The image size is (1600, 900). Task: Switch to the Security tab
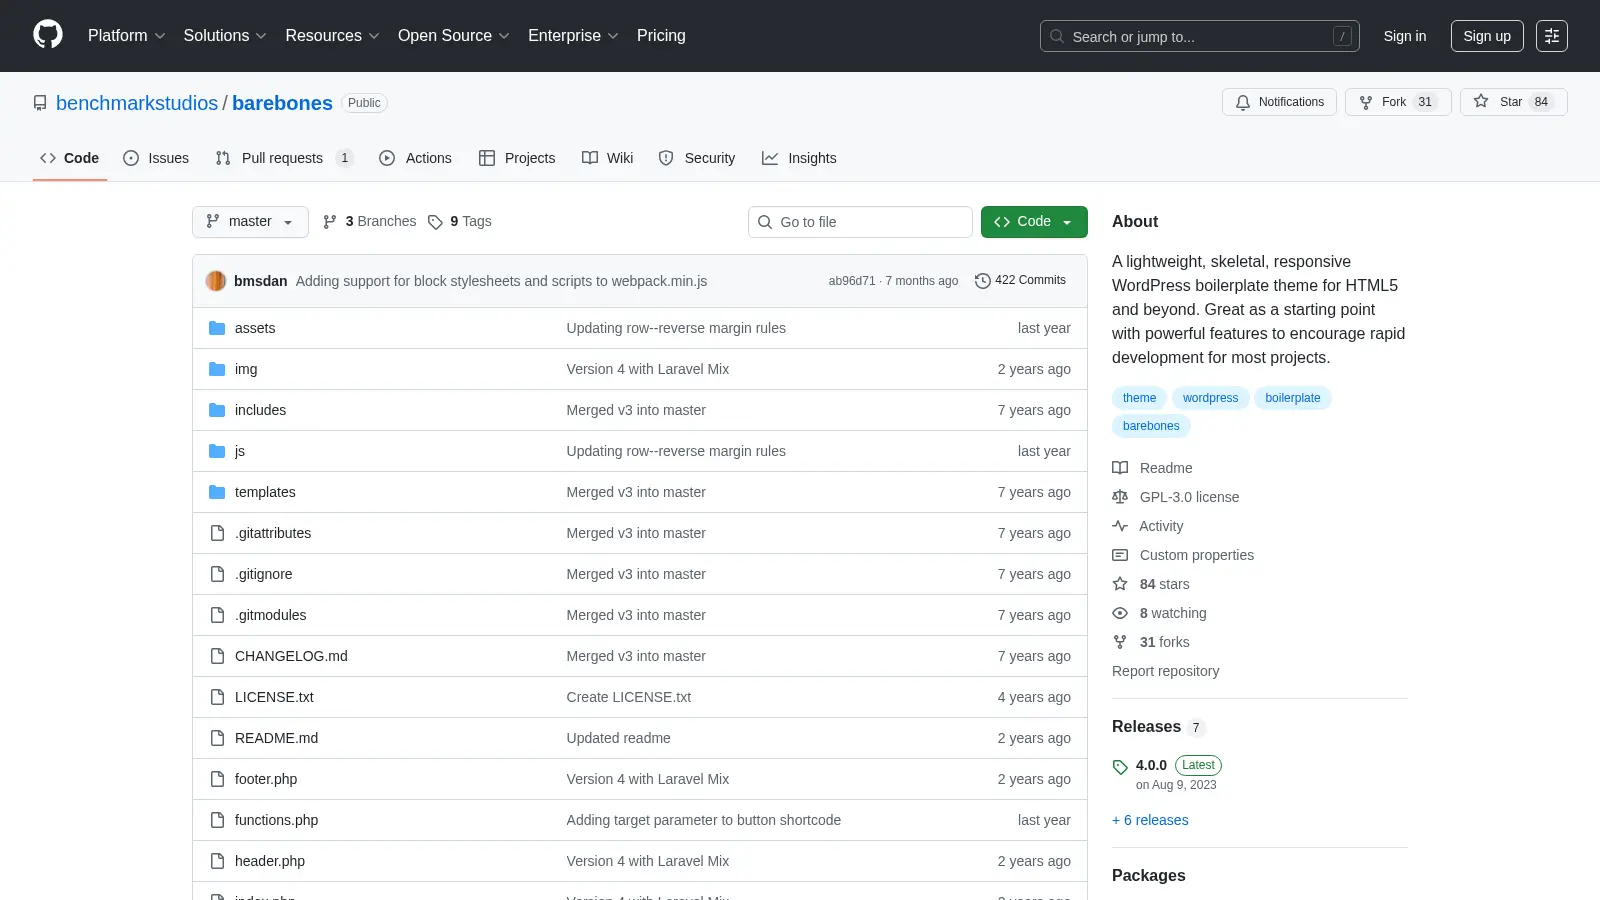697,158
